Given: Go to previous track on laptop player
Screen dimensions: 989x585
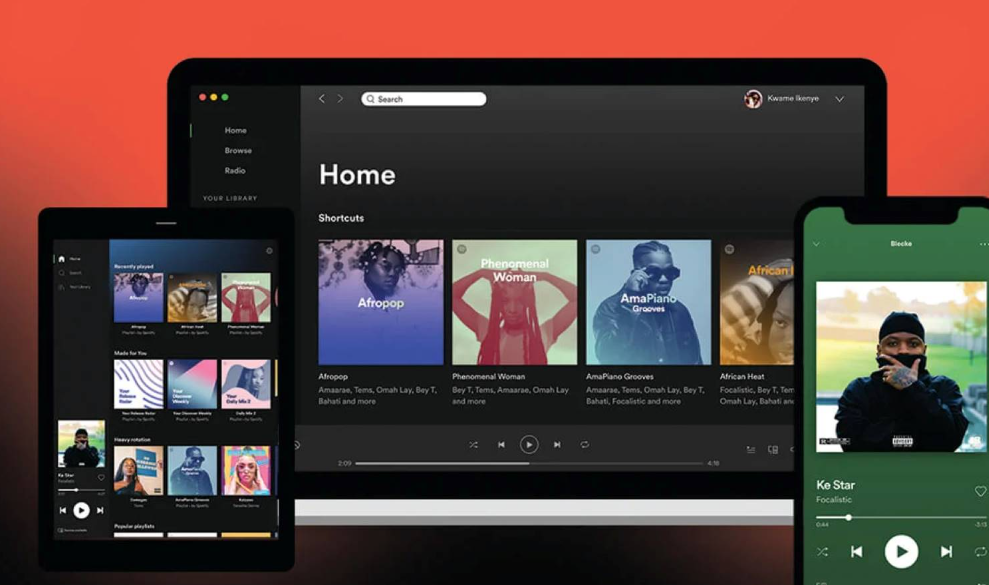Looking at the screenshot, I should tap(501, 445).
